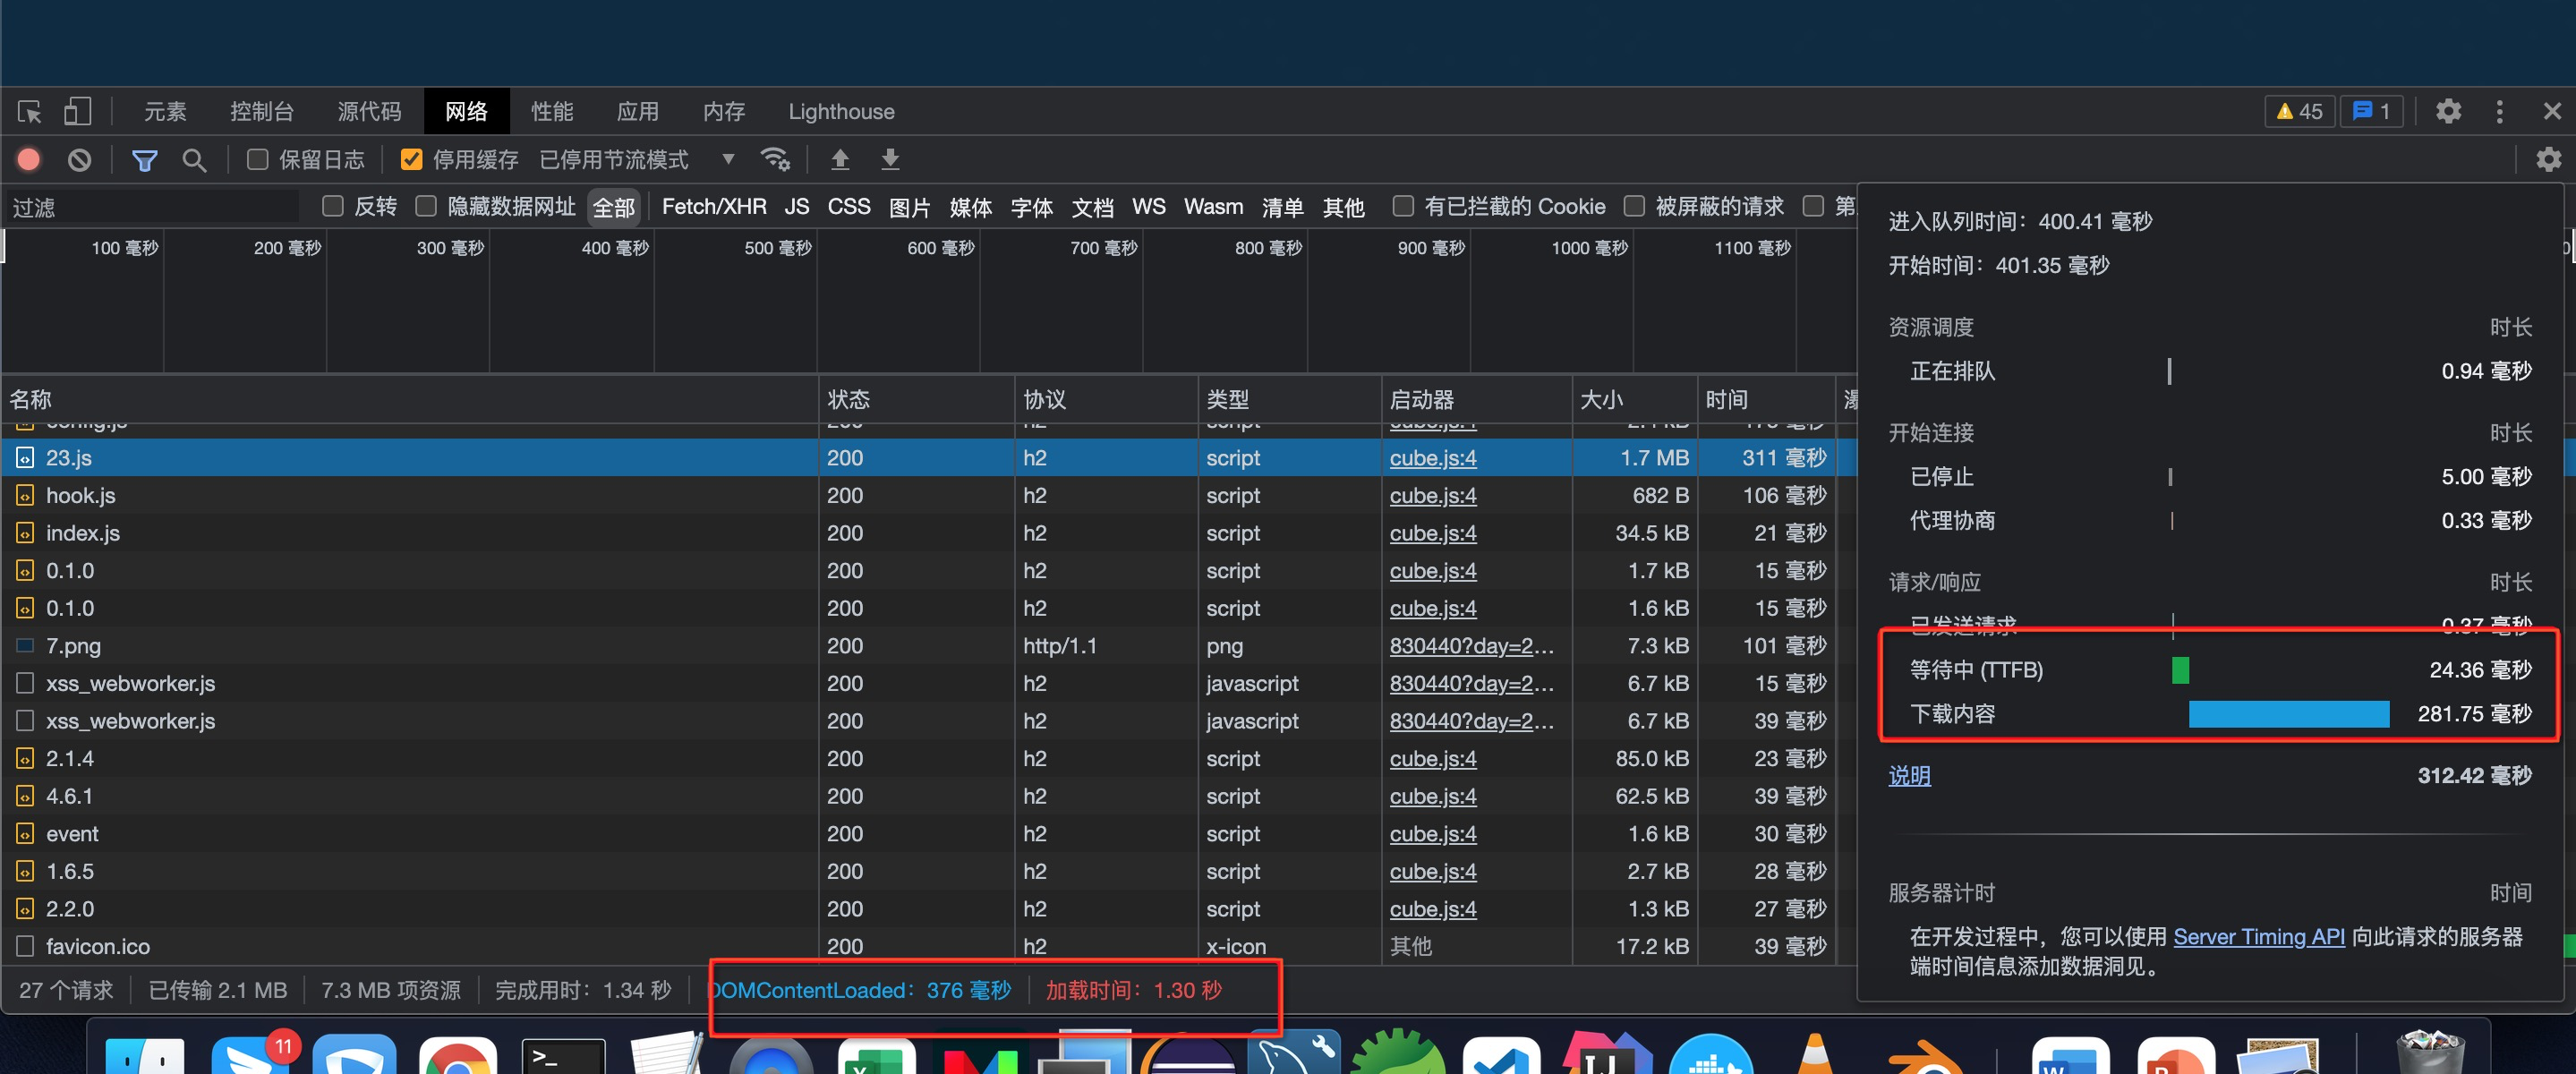The width and height of the screenshot is (2576, 1074).
Task: Switch to Performance (性能) tab
Action: tap(552, 111)
